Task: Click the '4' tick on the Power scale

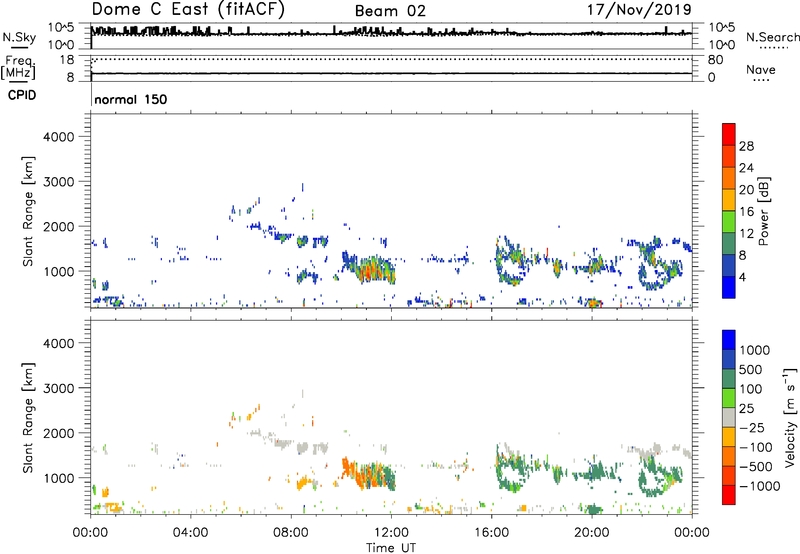Action: coord(743,278)
